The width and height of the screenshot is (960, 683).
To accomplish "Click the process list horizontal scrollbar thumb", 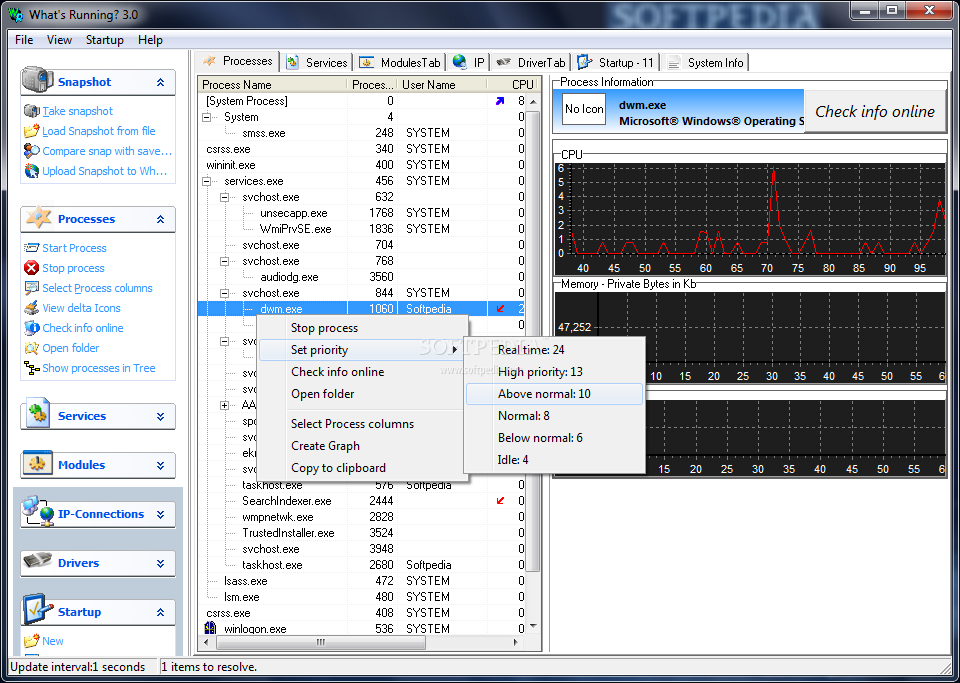I will [320, 643].
